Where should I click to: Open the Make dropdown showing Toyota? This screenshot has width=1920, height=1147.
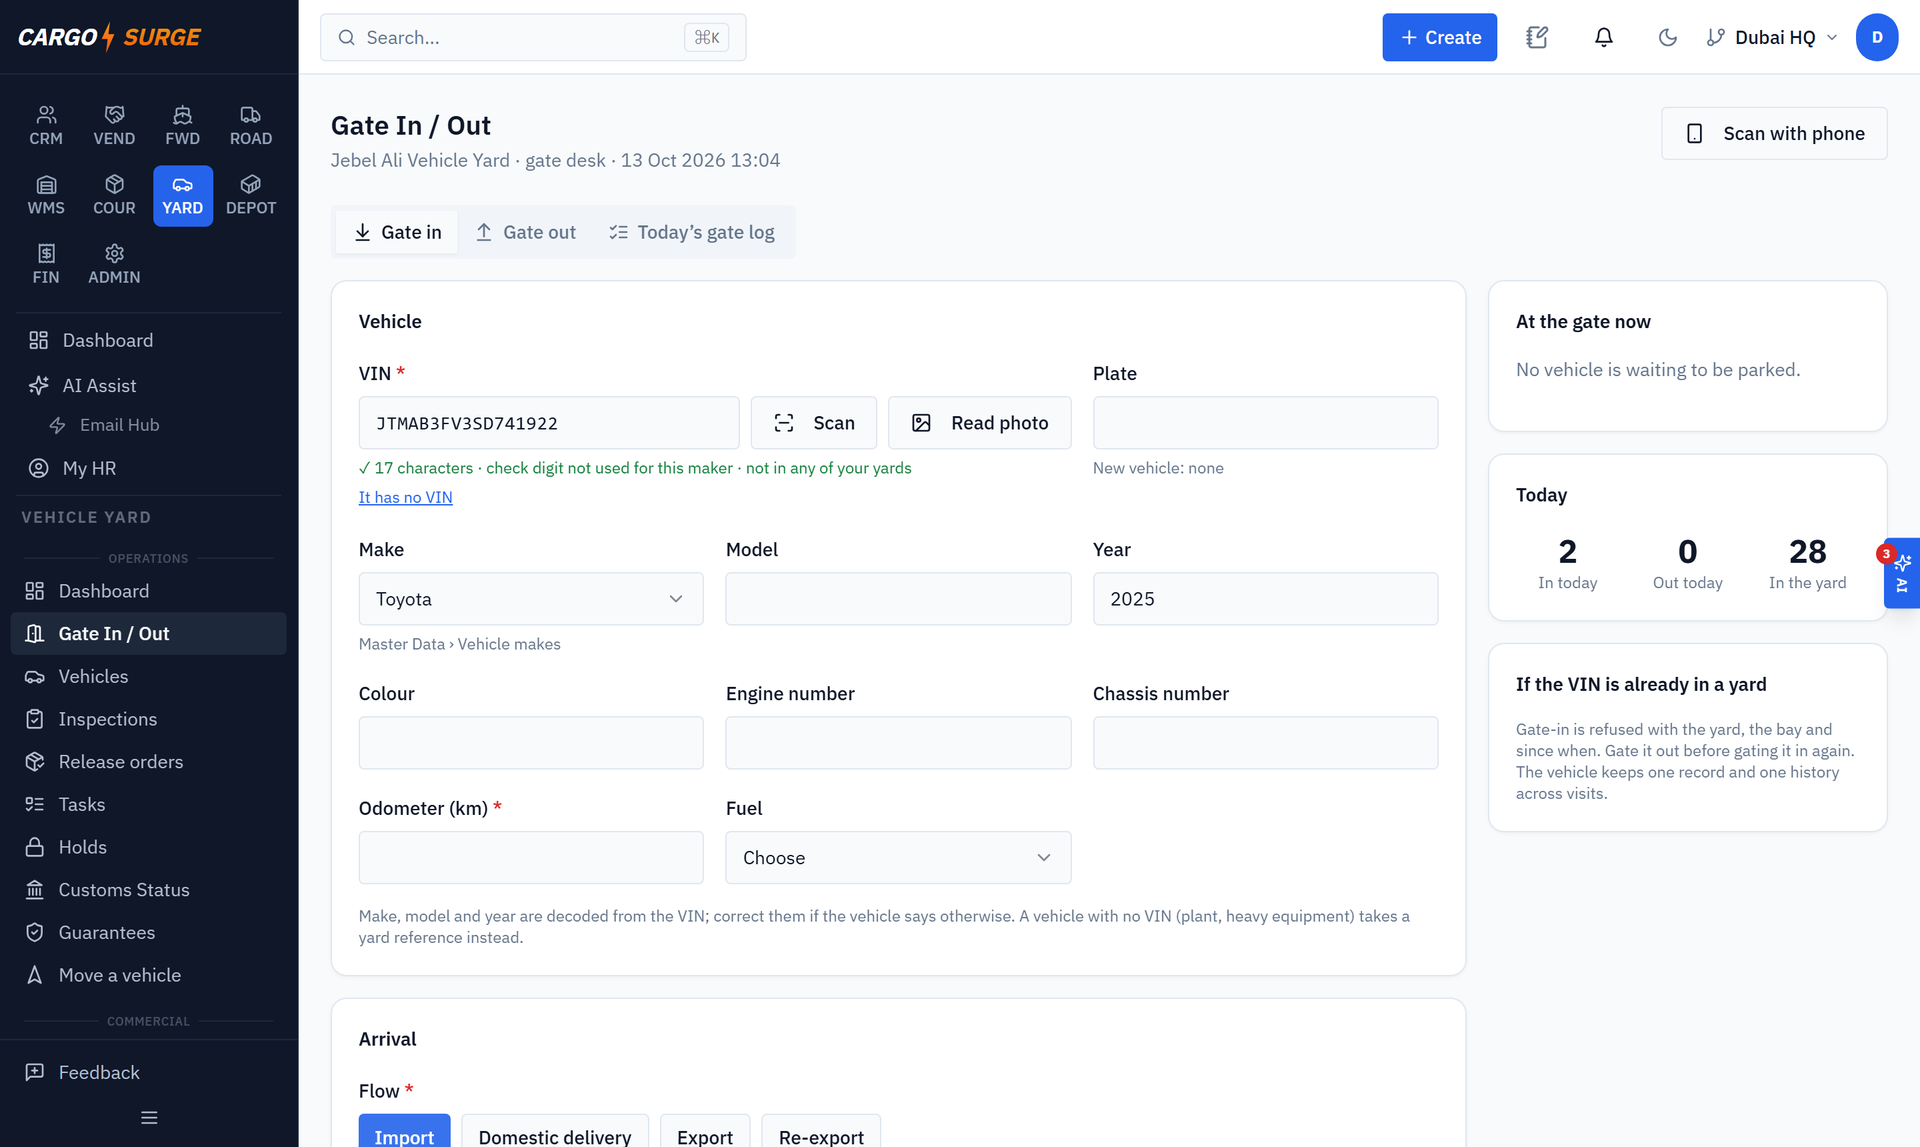click(x=531, y=599)
